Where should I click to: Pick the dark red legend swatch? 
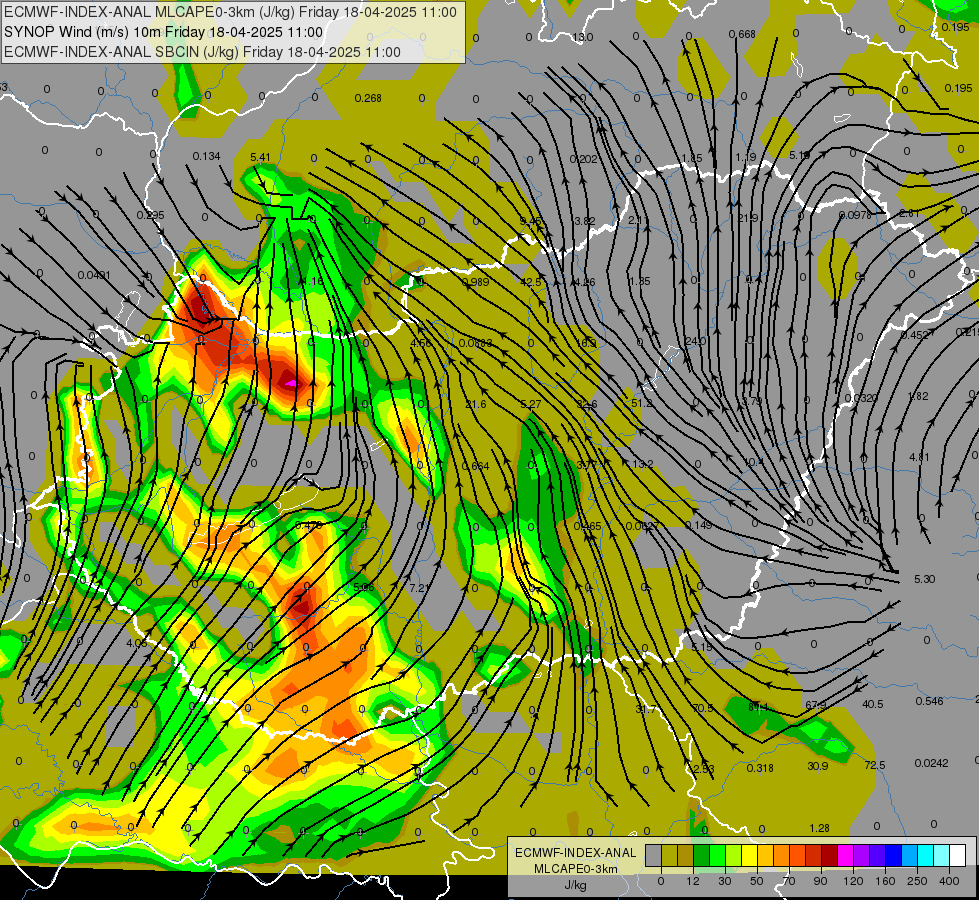pyautogui.click(x=829, y=855)
